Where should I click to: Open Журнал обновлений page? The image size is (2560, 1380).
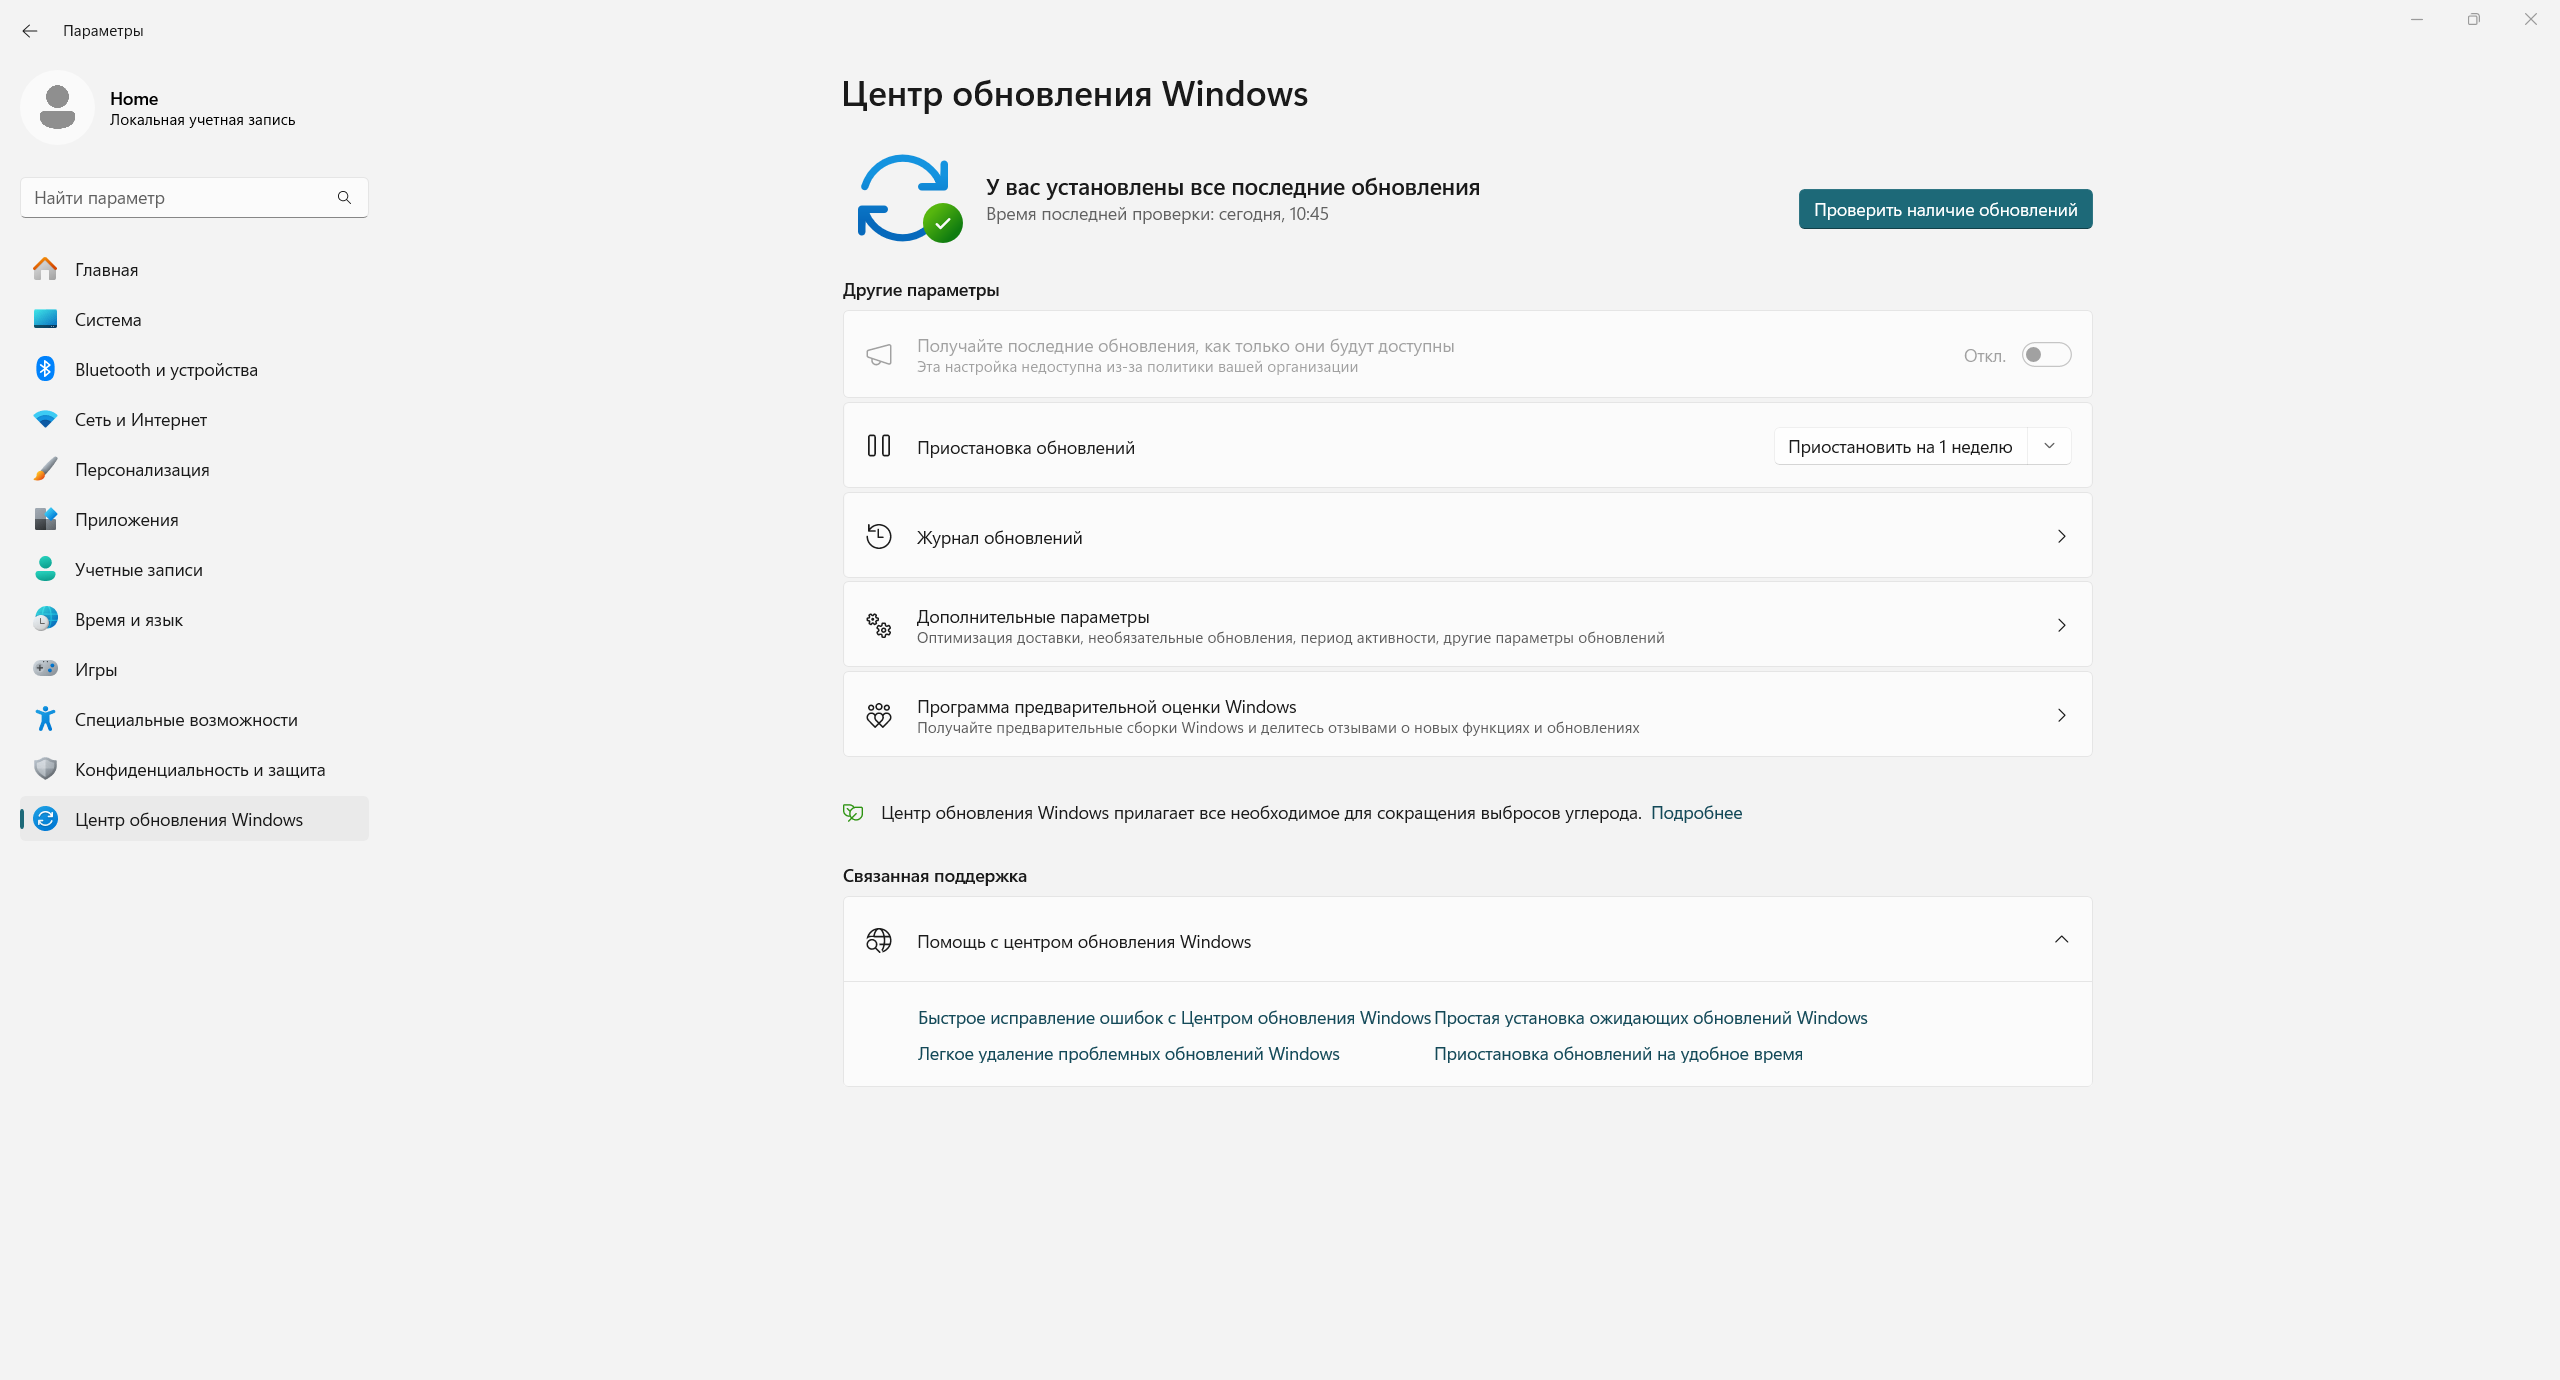pos(1465,536)
